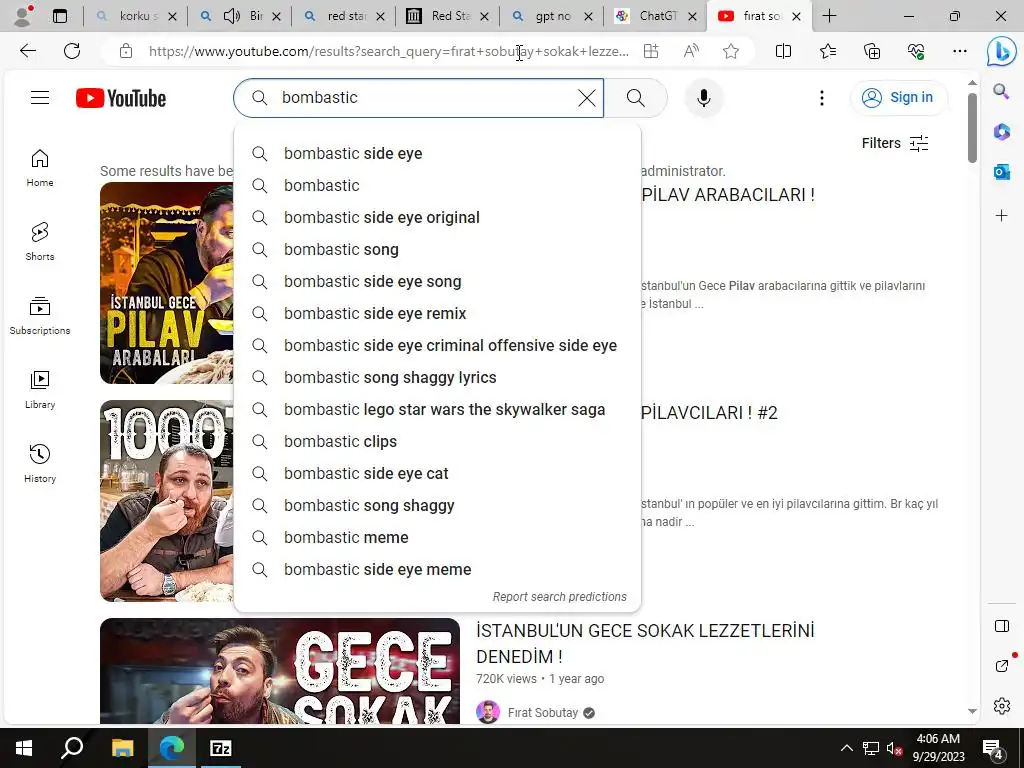Select suggestion bombastic song shaggy lyrics
Image resolution: width=1024 pixels, height=768 pixels.
(437, 377)
